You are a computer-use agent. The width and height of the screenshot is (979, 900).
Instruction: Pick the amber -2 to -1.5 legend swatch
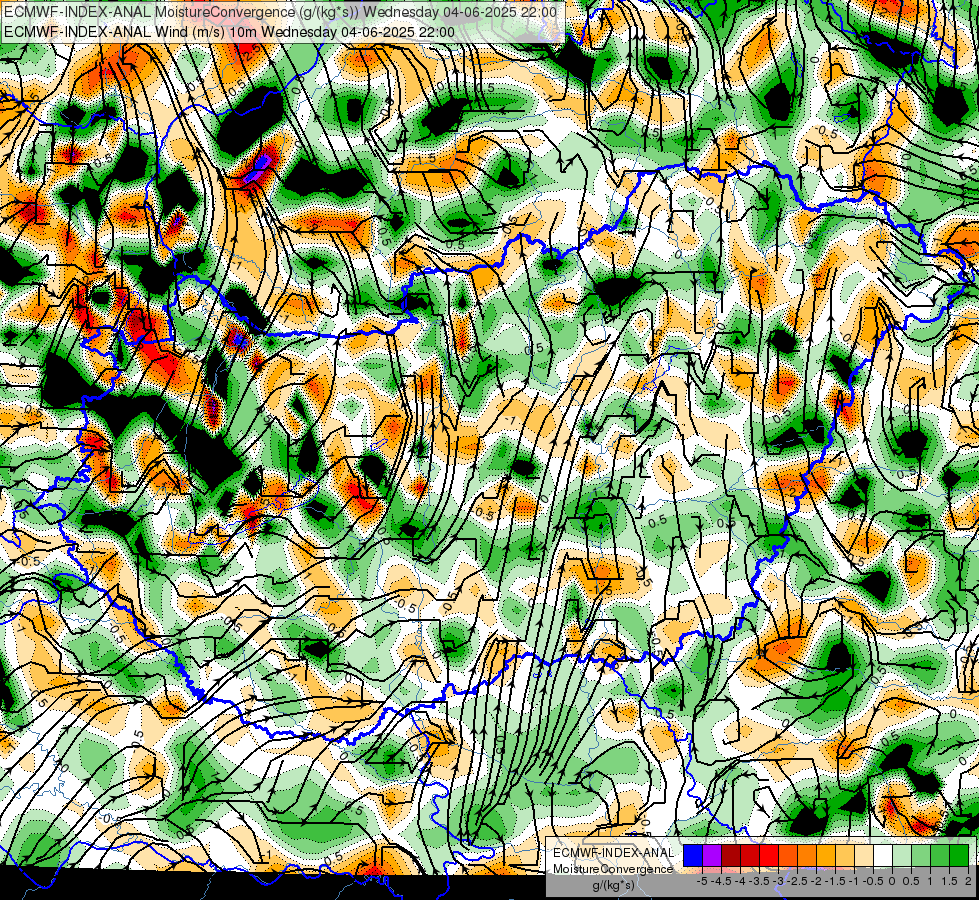(826, 856)
